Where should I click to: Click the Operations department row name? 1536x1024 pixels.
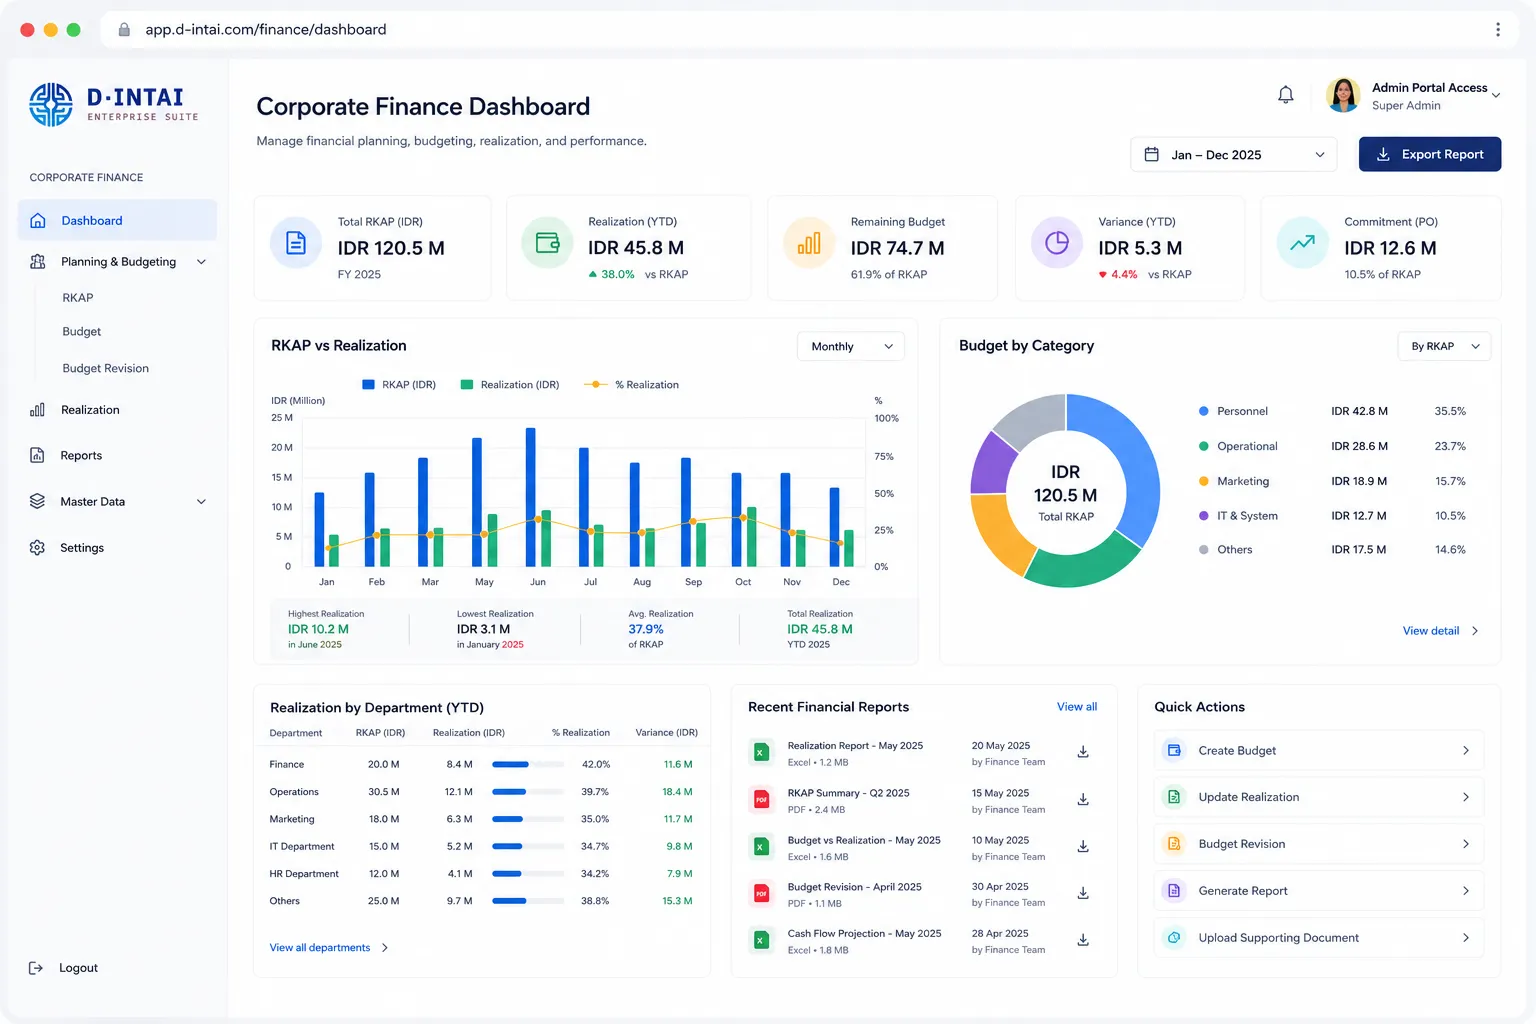click(x=294, y=792)
